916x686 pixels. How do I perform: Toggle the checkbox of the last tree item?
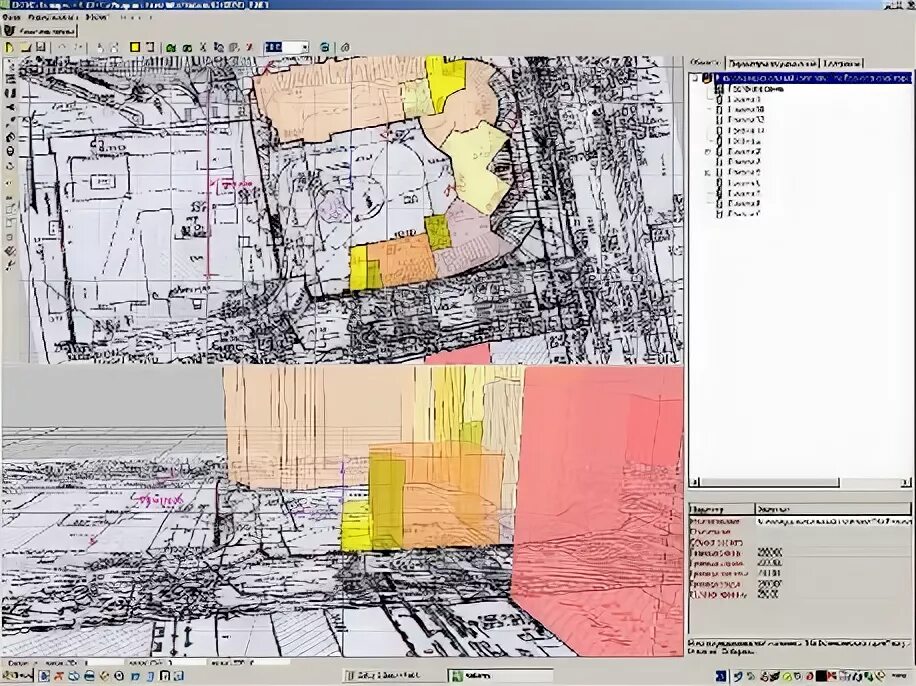point(719,213)
